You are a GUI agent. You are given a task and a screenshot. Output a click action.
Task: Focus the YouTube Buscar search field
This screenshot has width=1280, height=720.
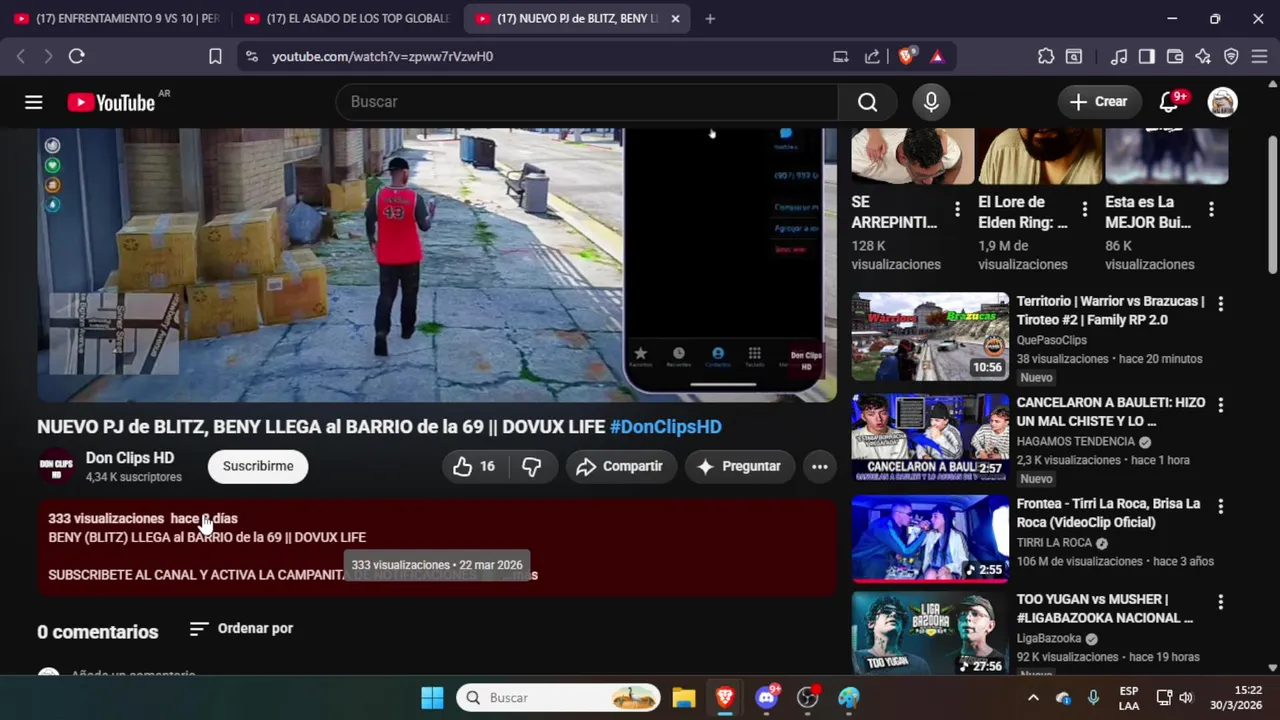pyautogui.click(x=587, y=102)
